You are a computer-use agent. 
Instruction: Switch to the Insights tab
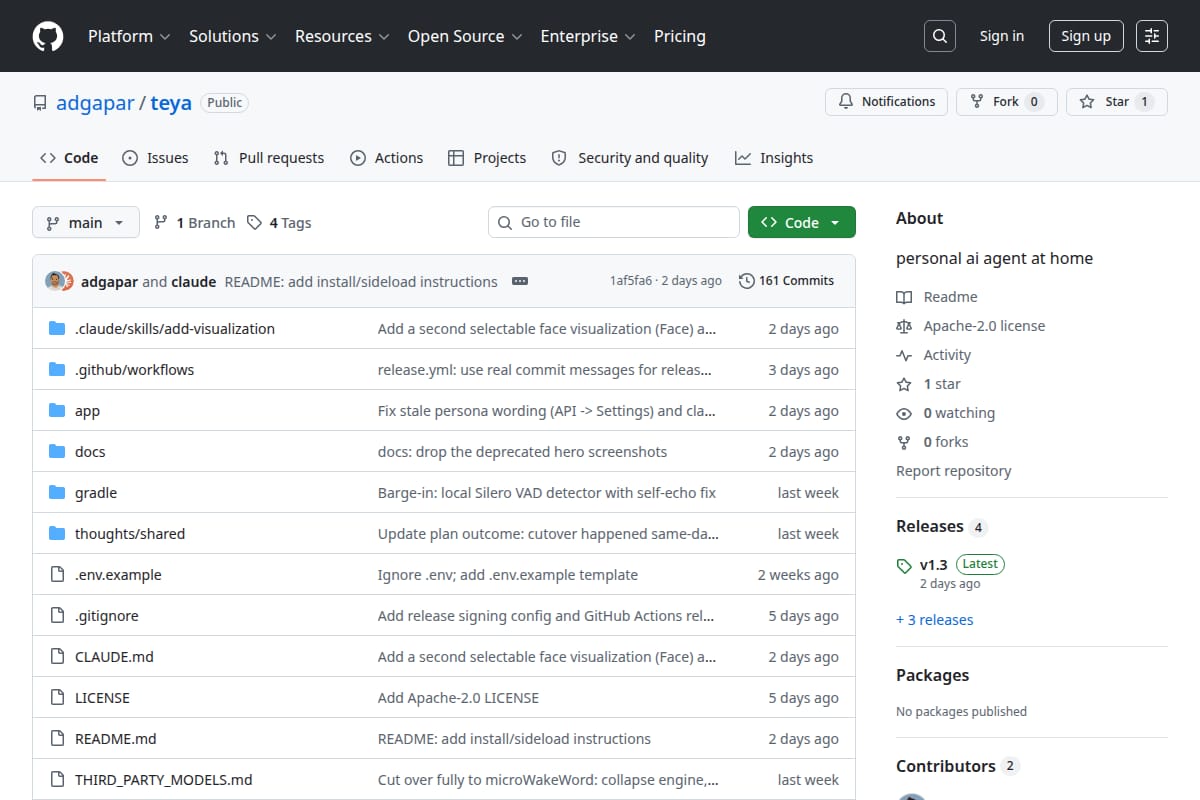(774, 158)
